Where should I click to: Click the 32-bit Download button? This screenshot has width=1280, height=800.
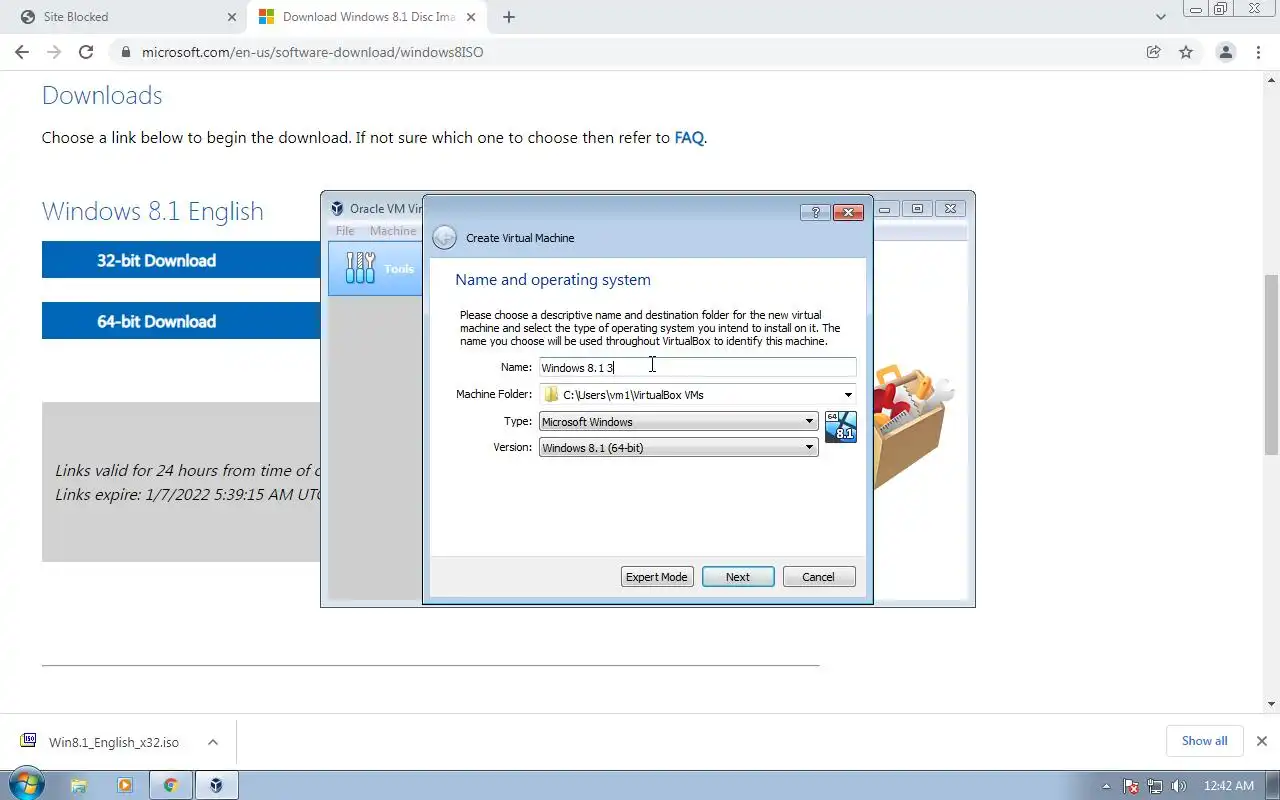[x=181, y=260]
